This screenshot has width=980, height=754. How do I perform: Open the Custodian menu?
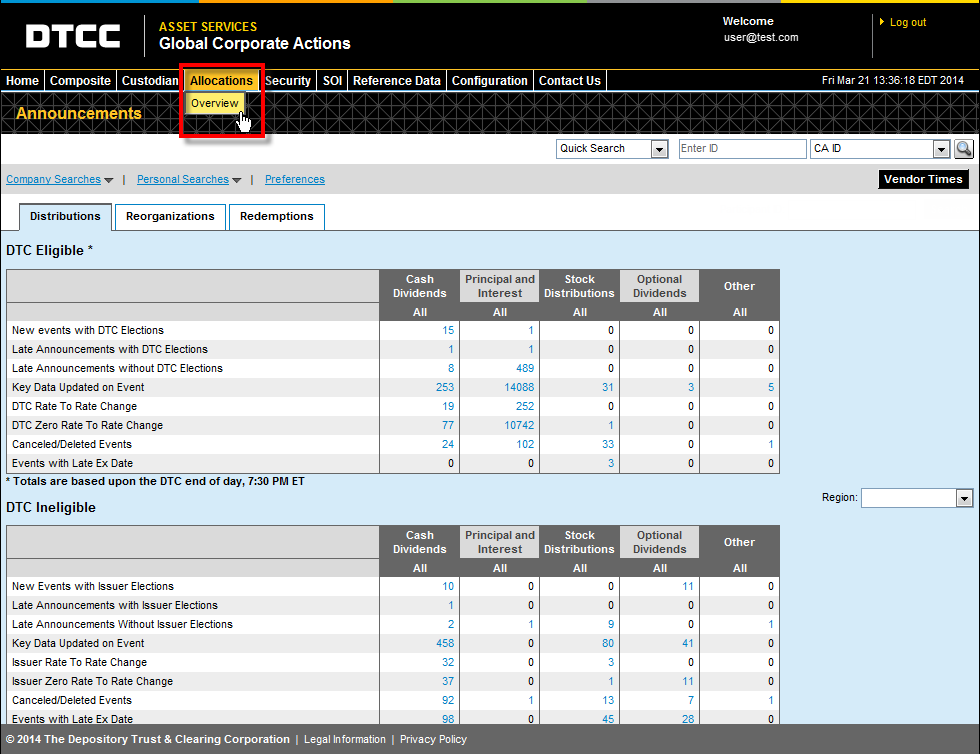click(x=150, y=81)
